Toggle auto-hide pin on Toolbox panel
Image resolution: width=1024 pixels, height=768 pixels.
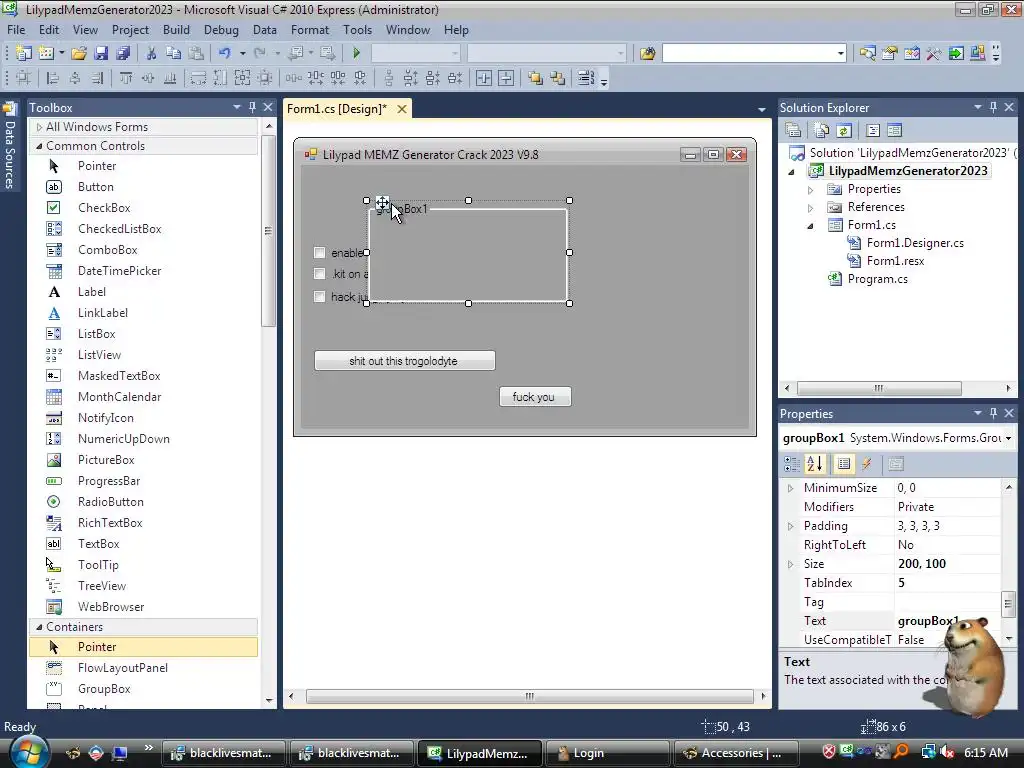click(252, 107)
